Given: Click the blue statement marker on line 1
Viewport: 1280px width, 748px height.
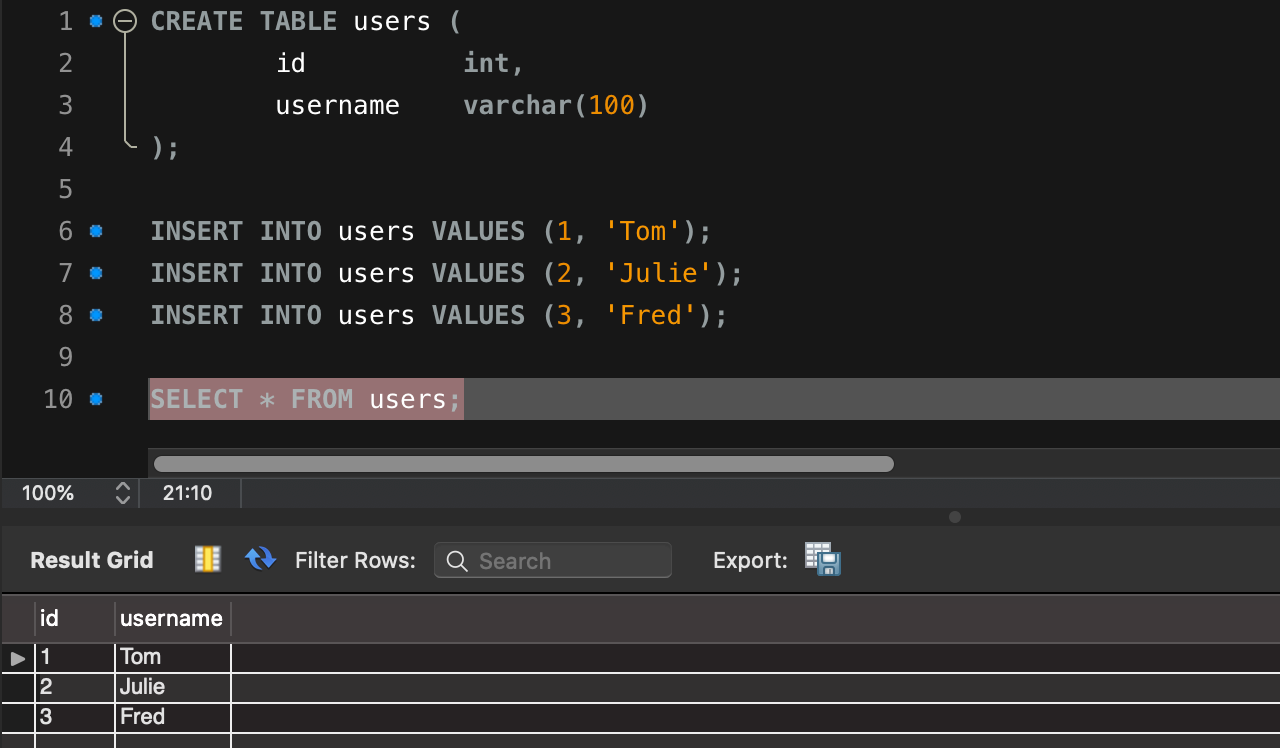Looking at the screenshot, I should 96,21.
